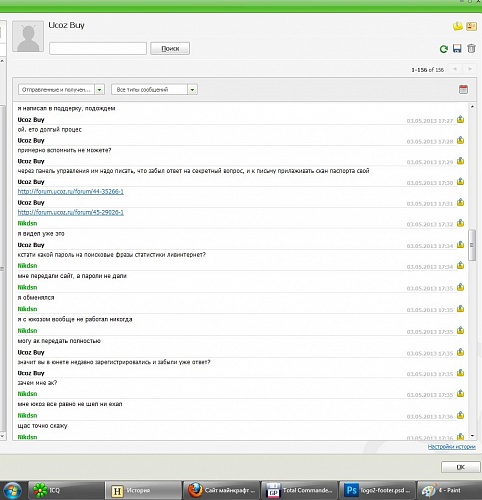Click the message list scrollbar thumb
Image resolution: width=482 pixels, height=500 pixels.
click(x=472, y=245)
